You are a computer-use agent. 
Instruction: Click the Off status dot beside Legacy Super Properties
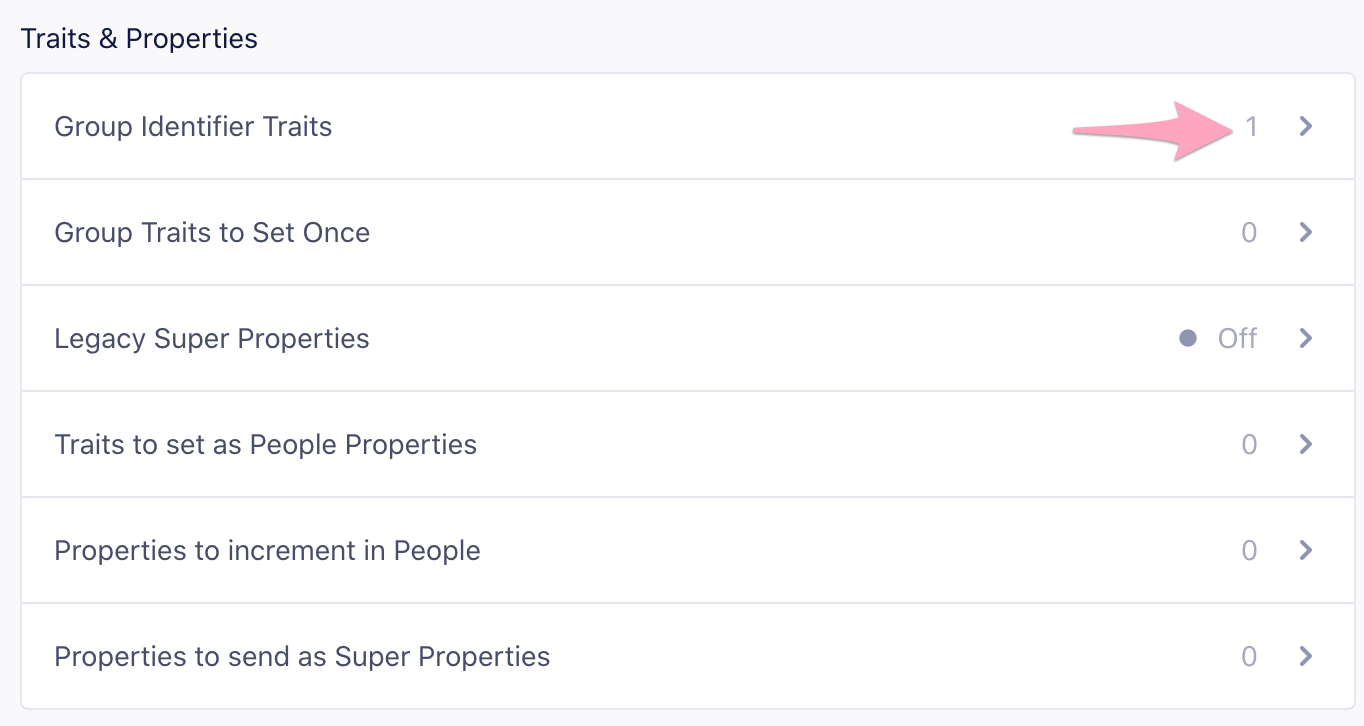coord(1189,338)
